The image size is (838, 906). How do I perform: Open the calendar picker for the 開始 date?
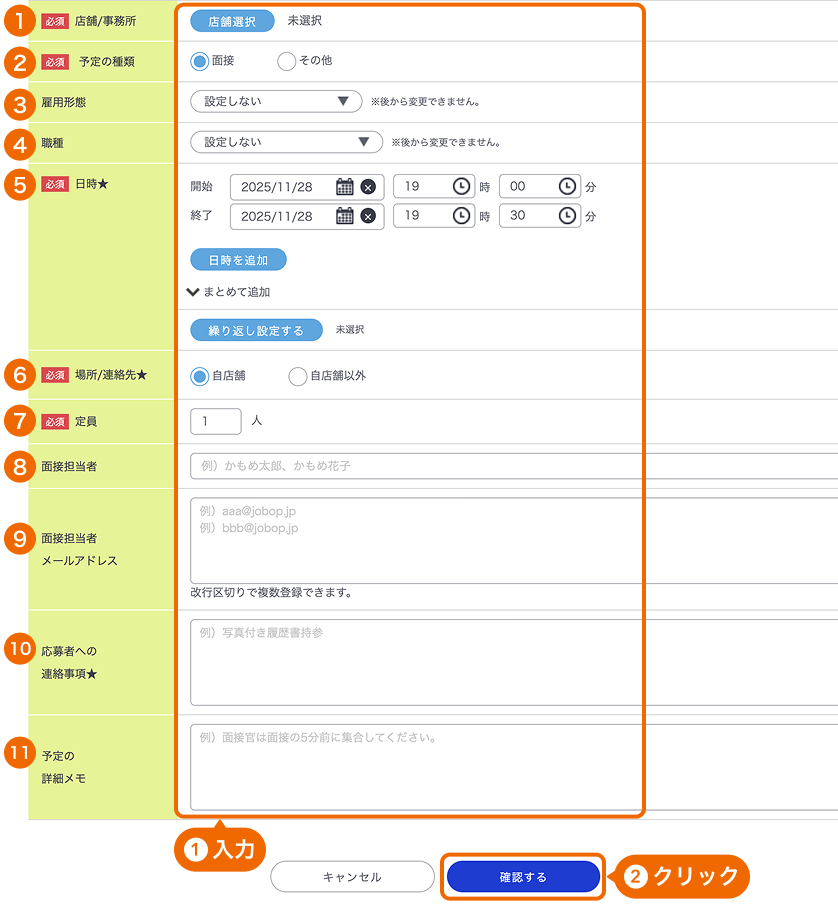tap(344, 186)
